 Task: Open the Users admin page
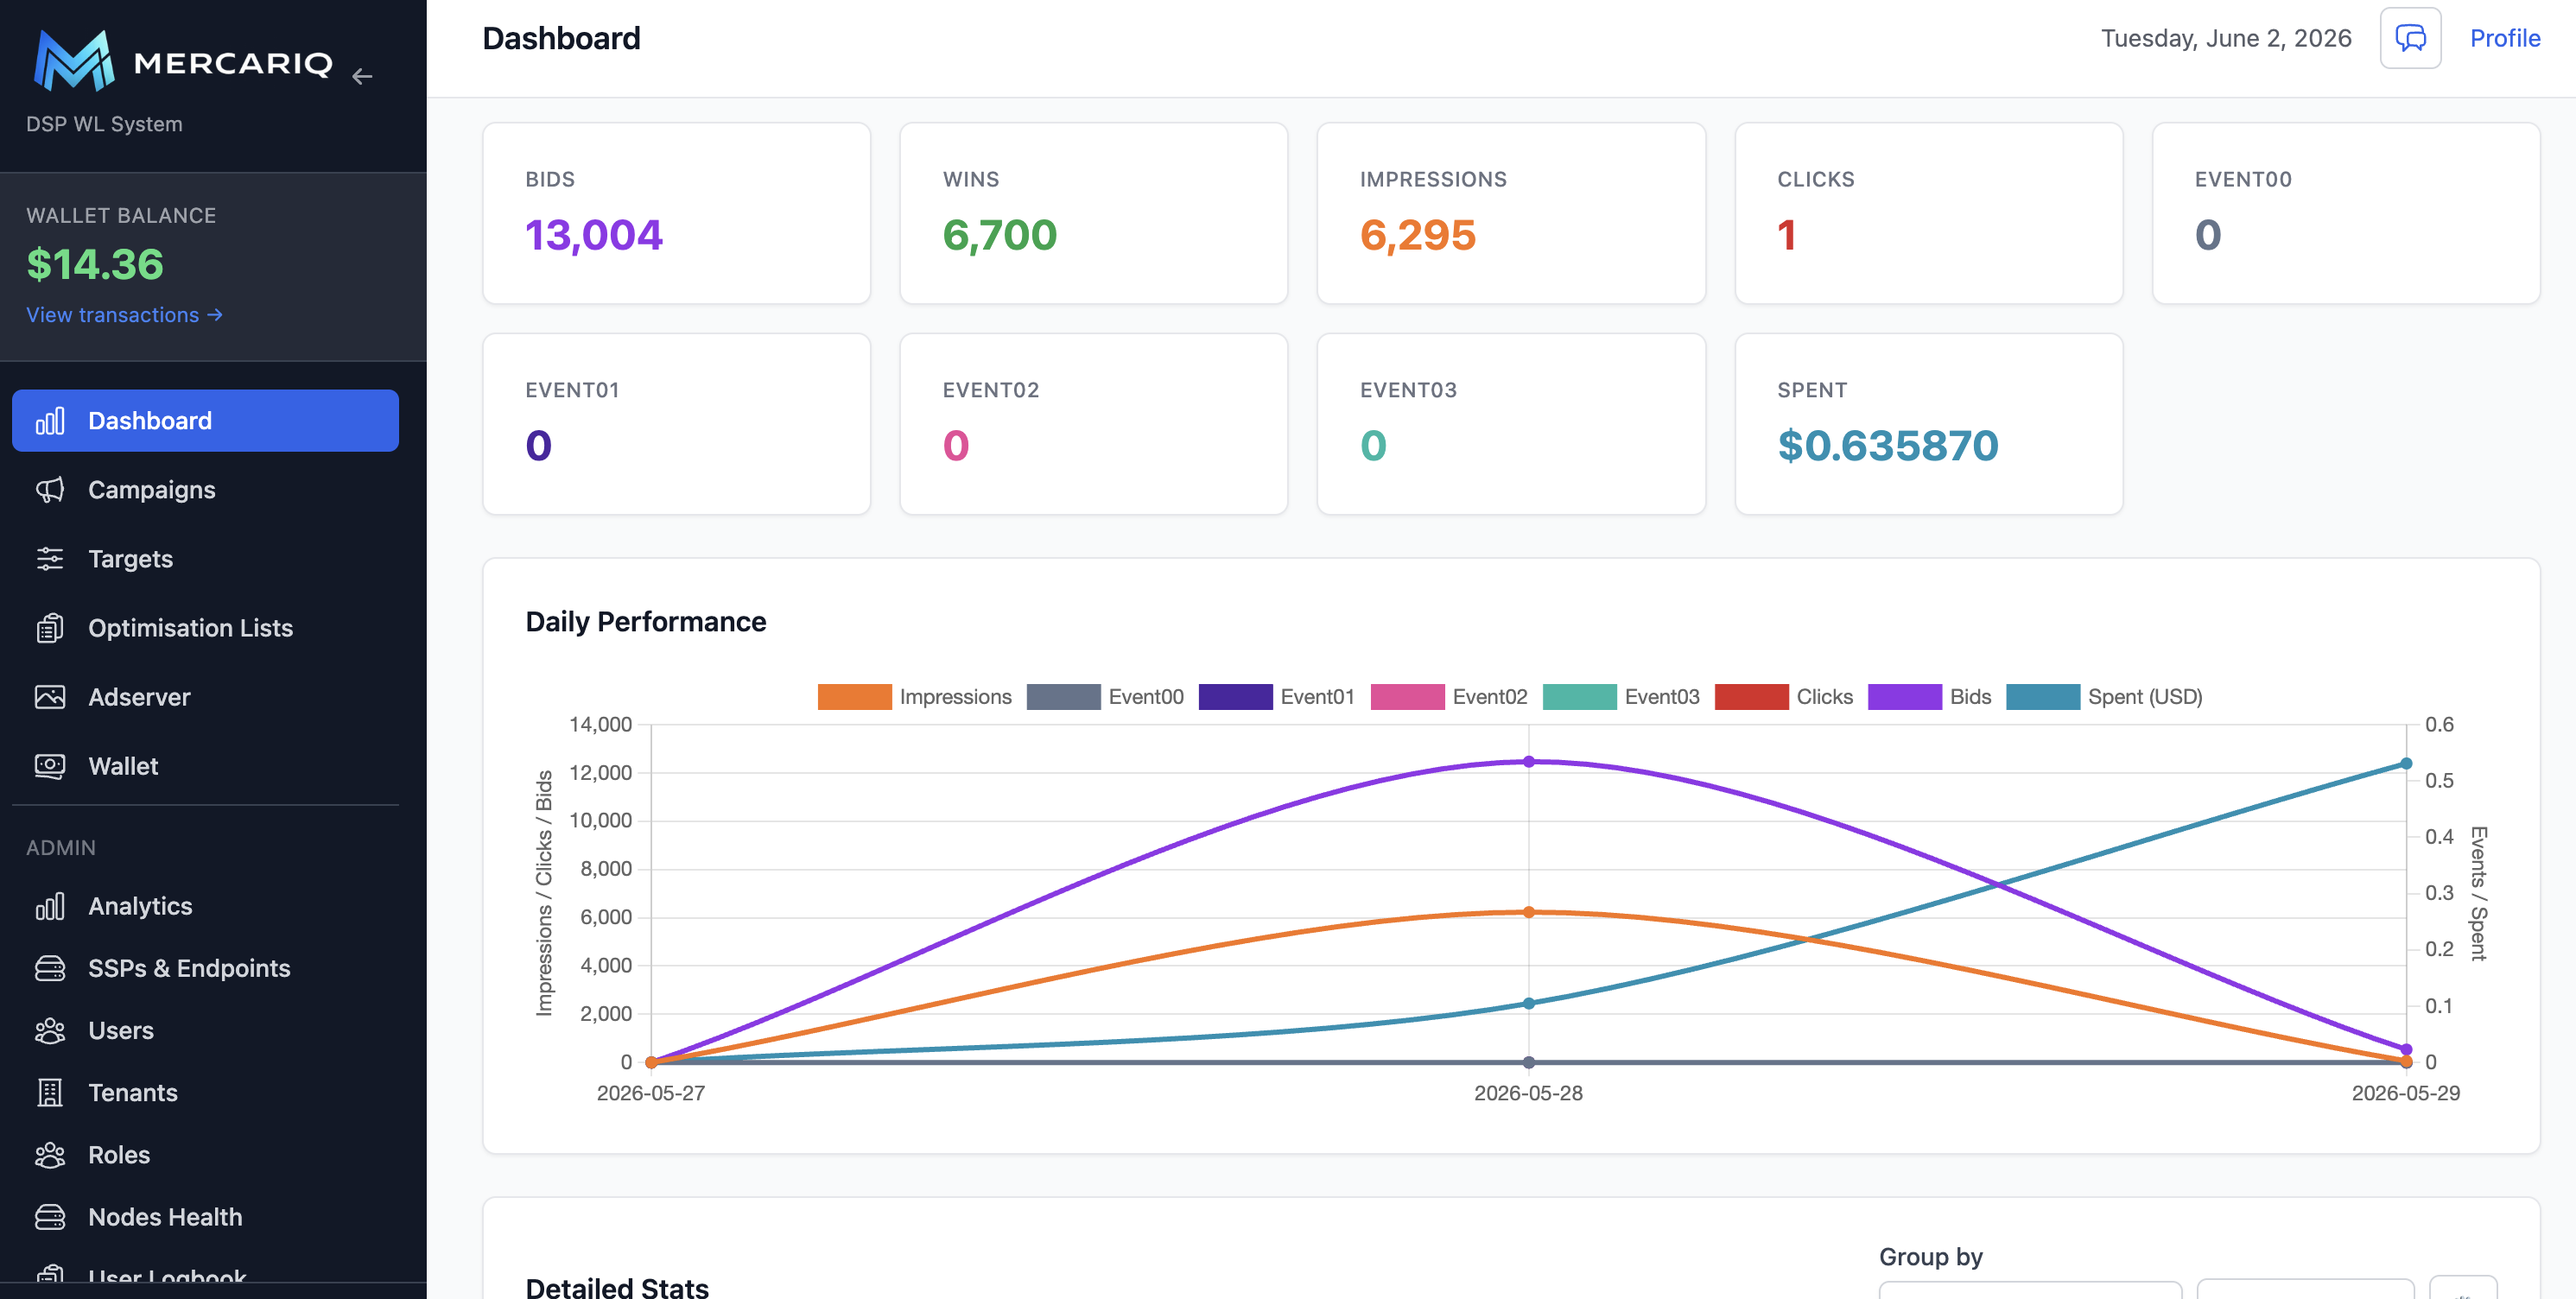point(205,1030)
